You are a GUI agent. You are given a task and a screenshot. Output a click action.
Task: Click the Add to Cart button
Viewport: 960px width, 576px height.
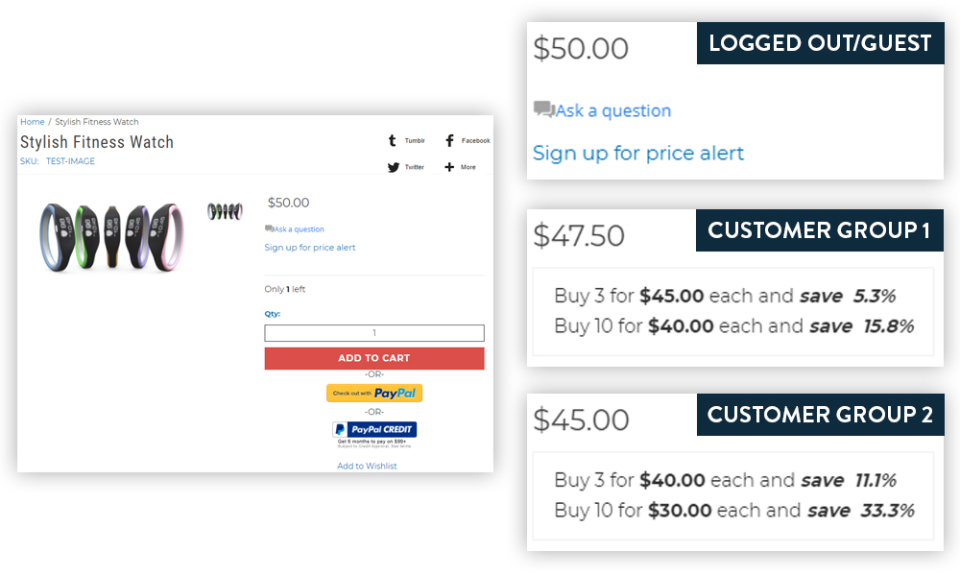tap(374, 358)
